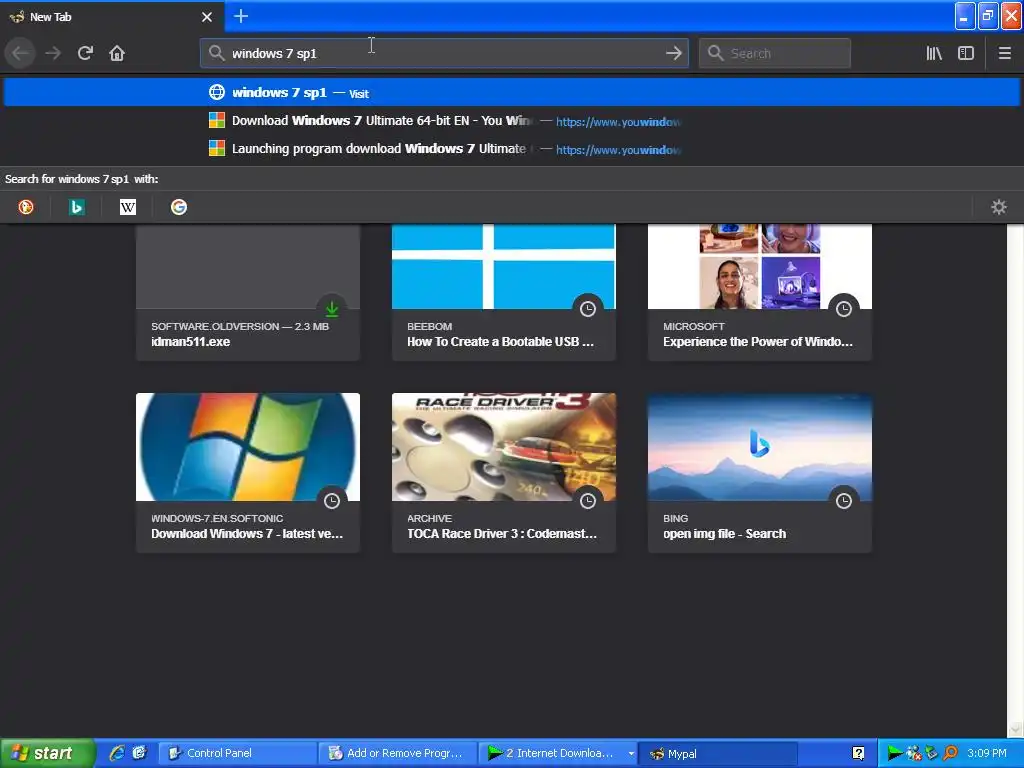The image size is (1024, 768).
Task: Click the taskbar clock showing 3:09 PM
Action: pos(987,753)
